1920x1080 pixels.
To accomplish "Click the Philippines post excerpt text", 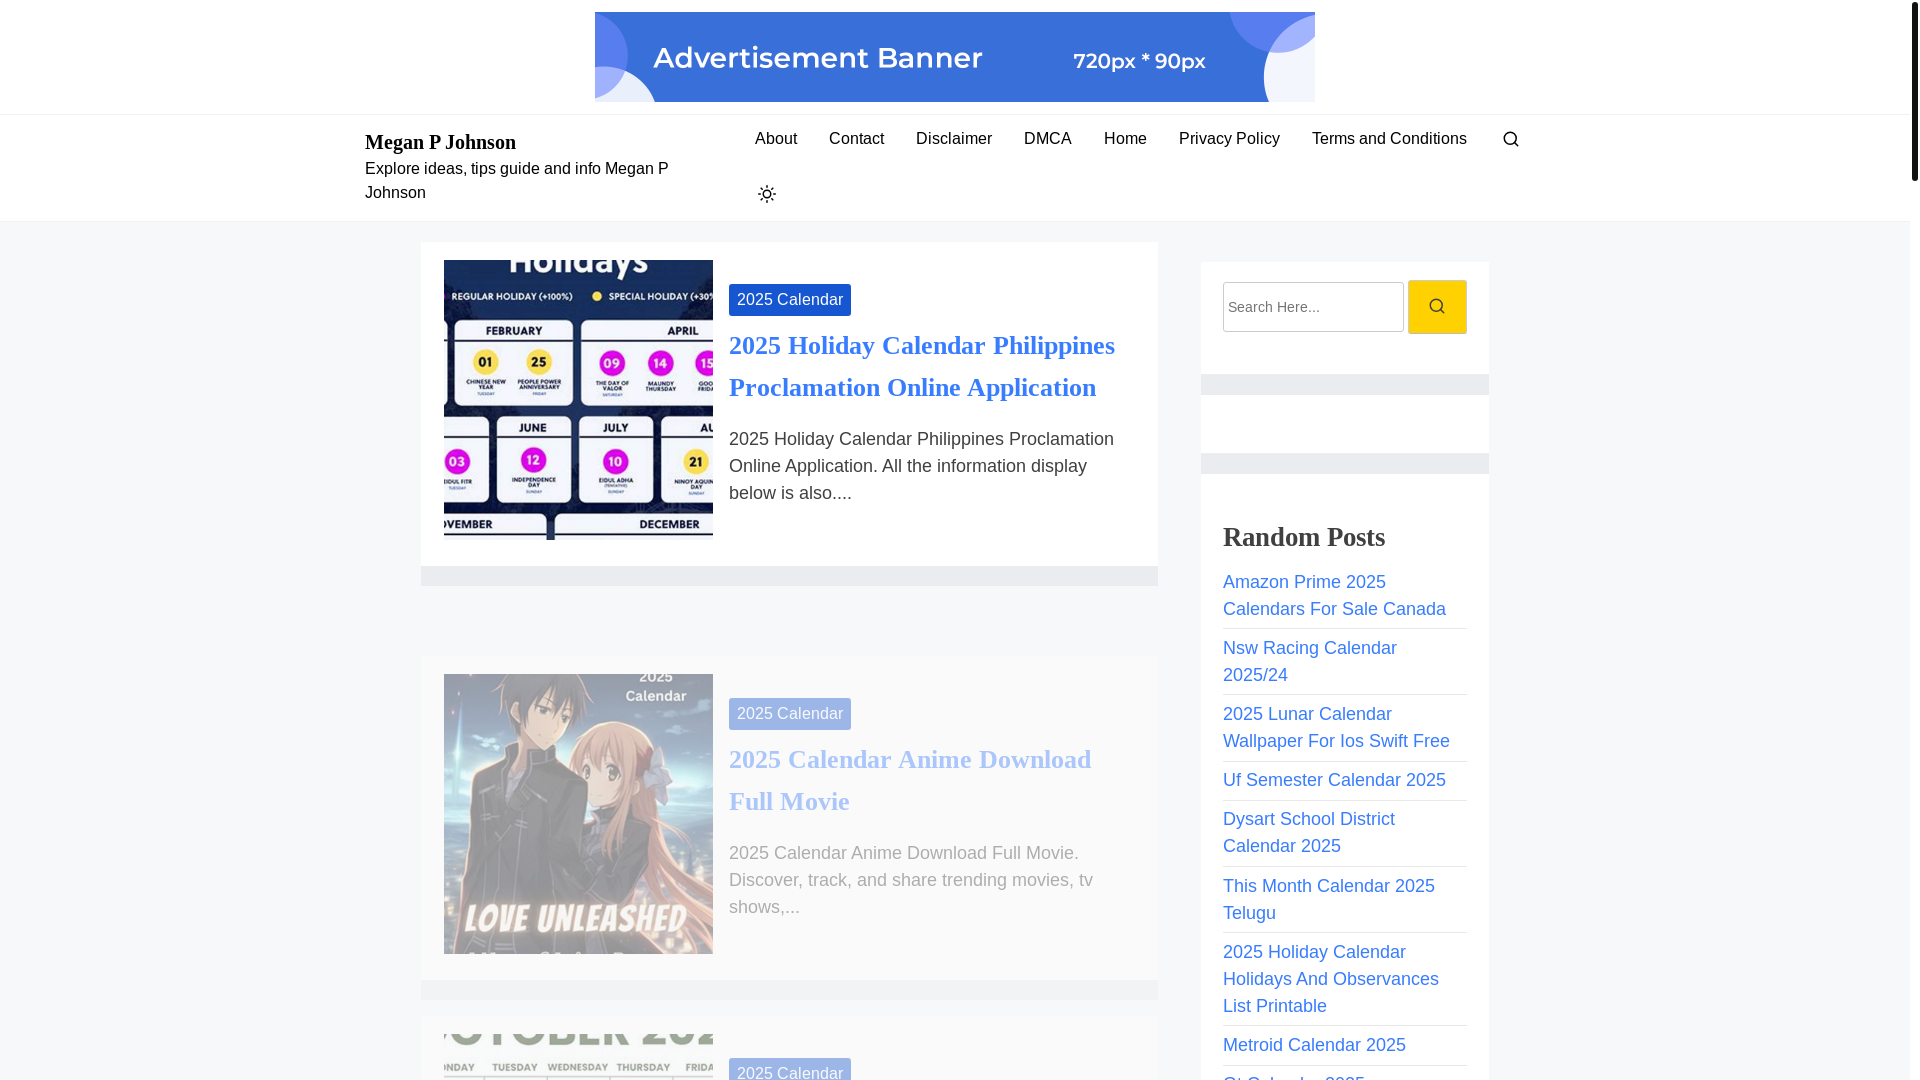I will (x=921, y=466).
